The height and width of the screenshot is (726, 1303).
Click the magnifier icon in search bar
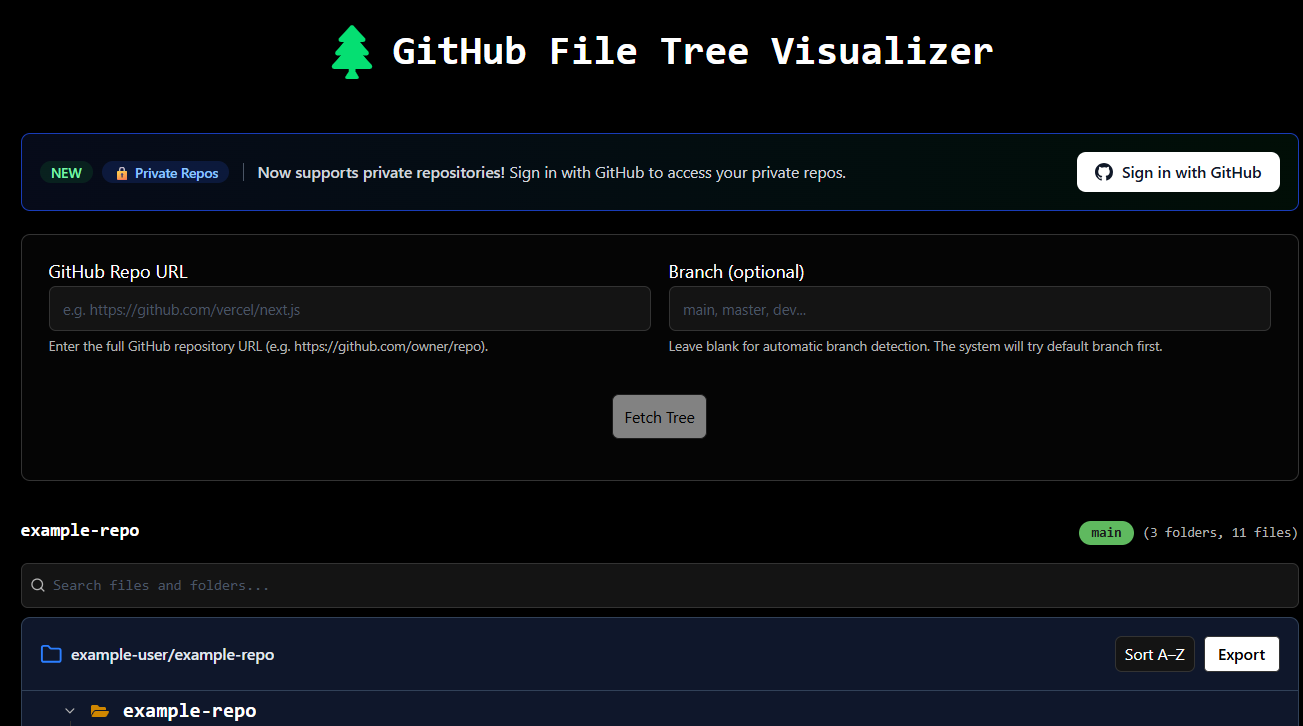[x=38, y=585]
